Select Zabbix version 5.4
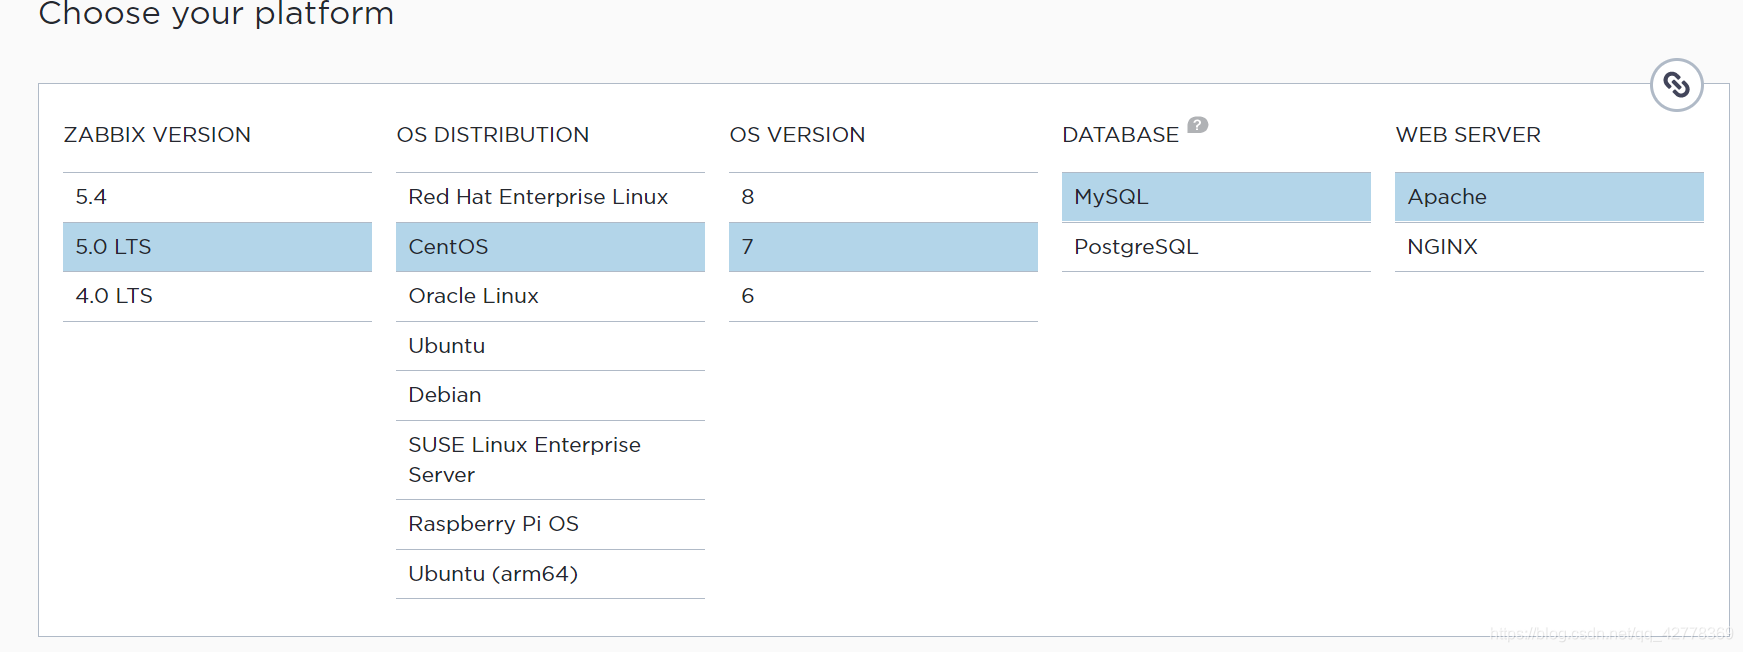The width and height of the screenshot is (1743, 652). pyautogui.click(x=217, y=197)
